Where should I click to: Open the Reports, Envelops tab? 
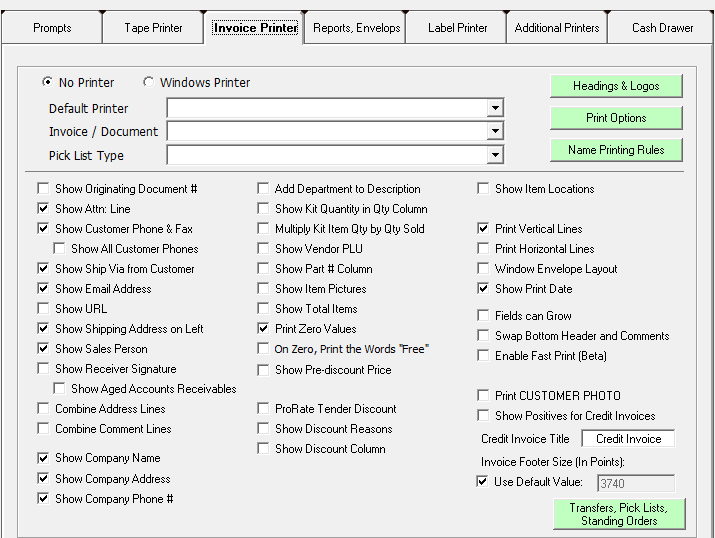pyautogui.click(x=356, y=28)
